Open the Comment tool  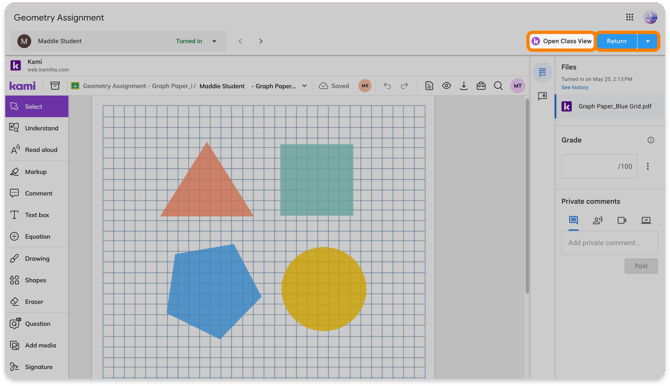(36, 193)
